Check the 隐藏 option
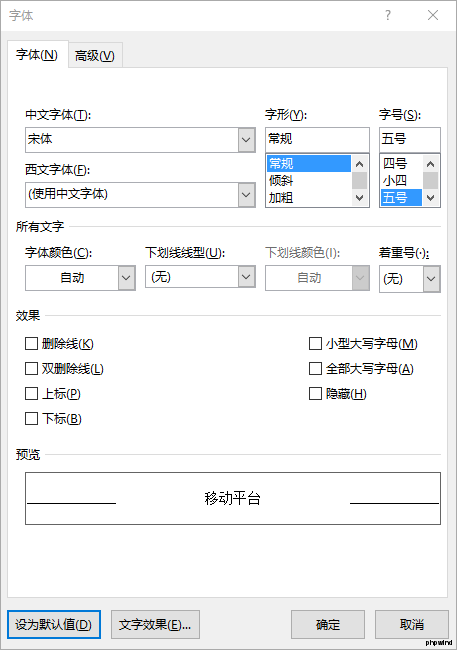This screenshot has height=650, width=457. pos(315,393)
